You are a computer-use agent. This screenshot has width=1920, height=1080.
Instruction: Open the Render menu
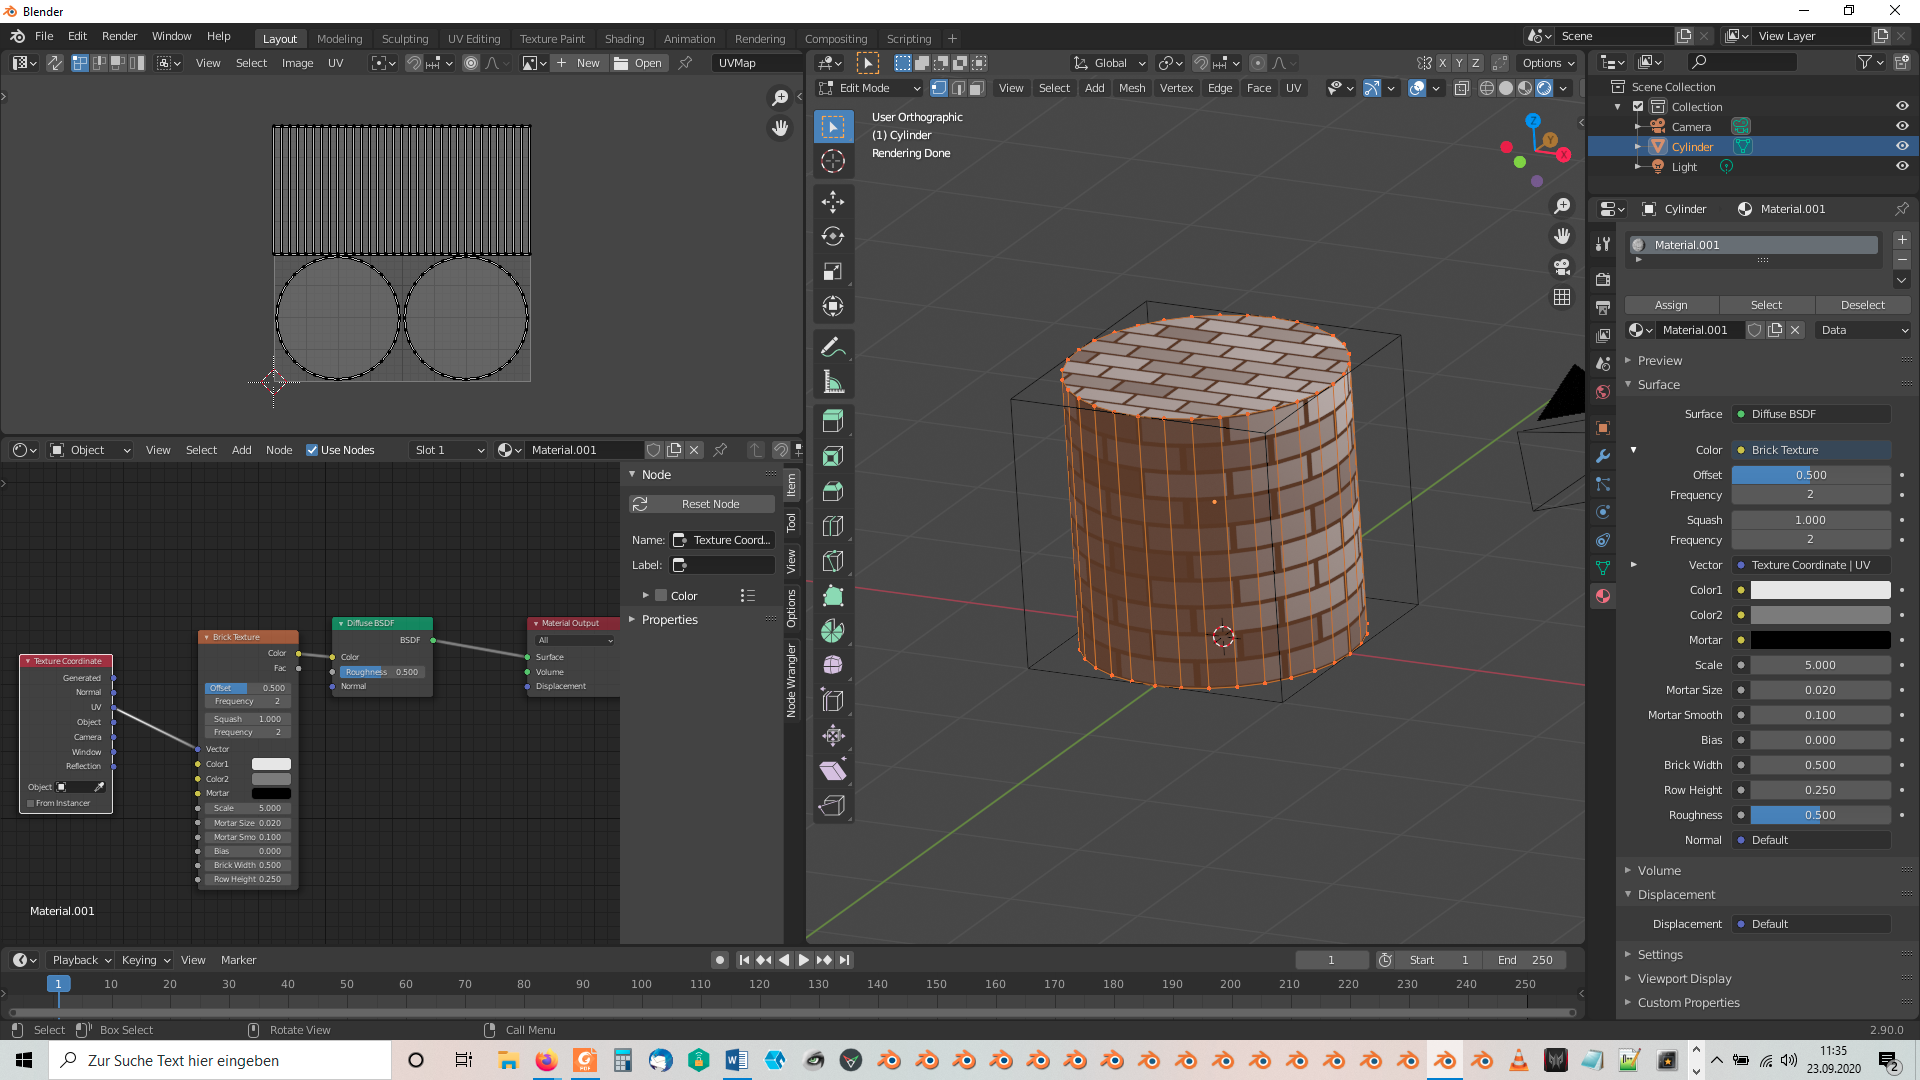[119, 36]
